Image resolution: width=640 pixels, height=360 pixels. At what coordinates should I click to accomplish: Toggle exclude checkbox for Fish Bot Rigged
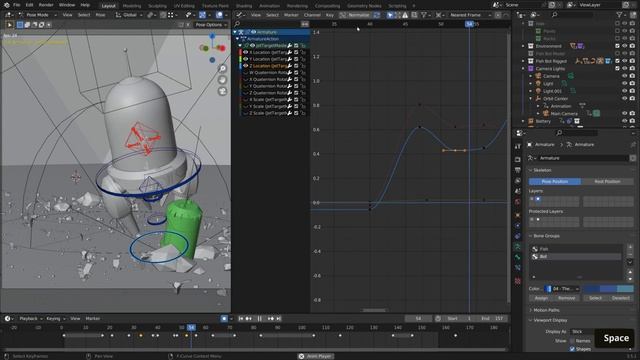[617, 61]
